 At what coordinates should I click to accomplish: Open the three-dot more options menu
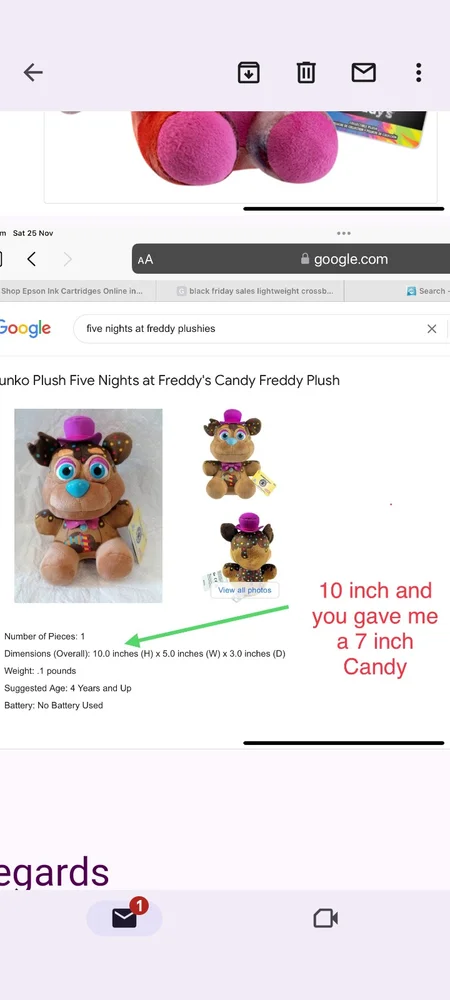418,73
